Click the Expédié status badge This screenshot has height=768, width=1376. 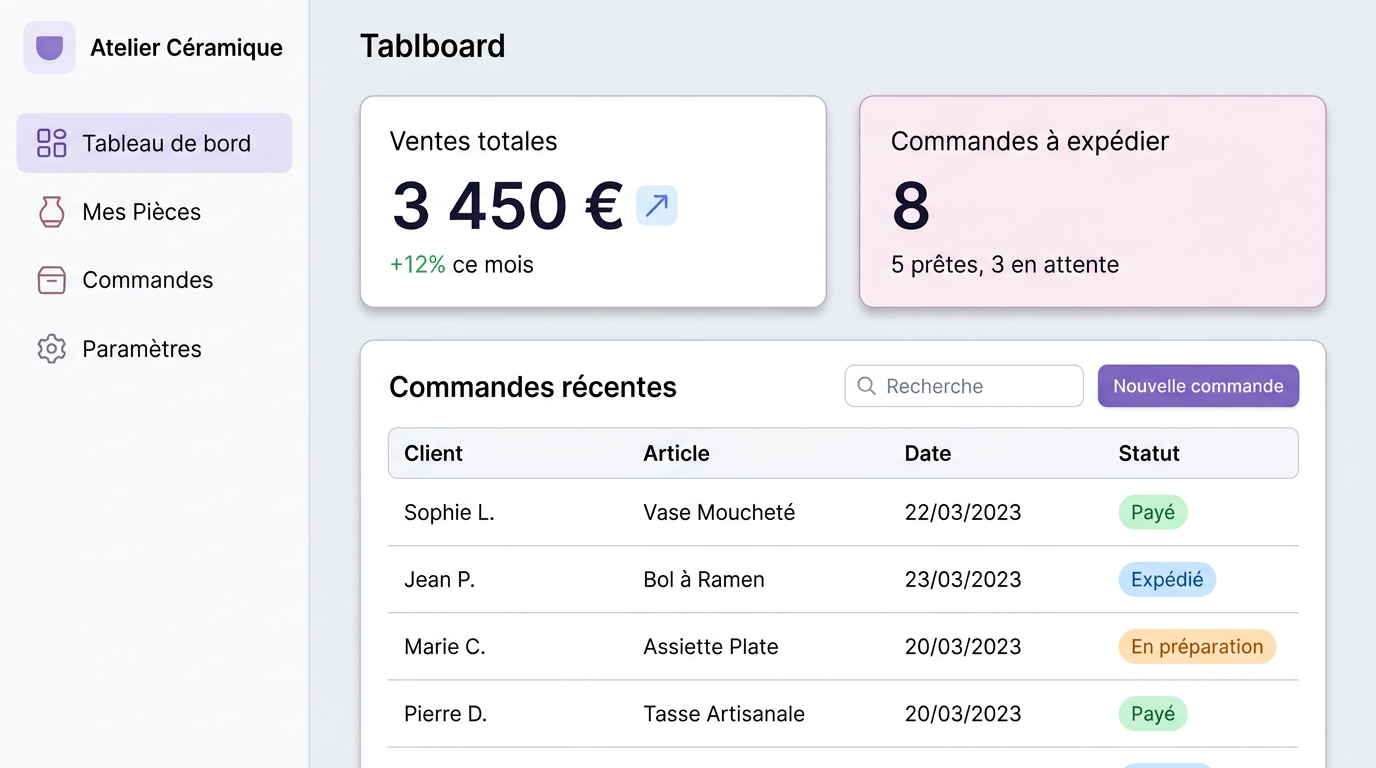coord(1167,579)
